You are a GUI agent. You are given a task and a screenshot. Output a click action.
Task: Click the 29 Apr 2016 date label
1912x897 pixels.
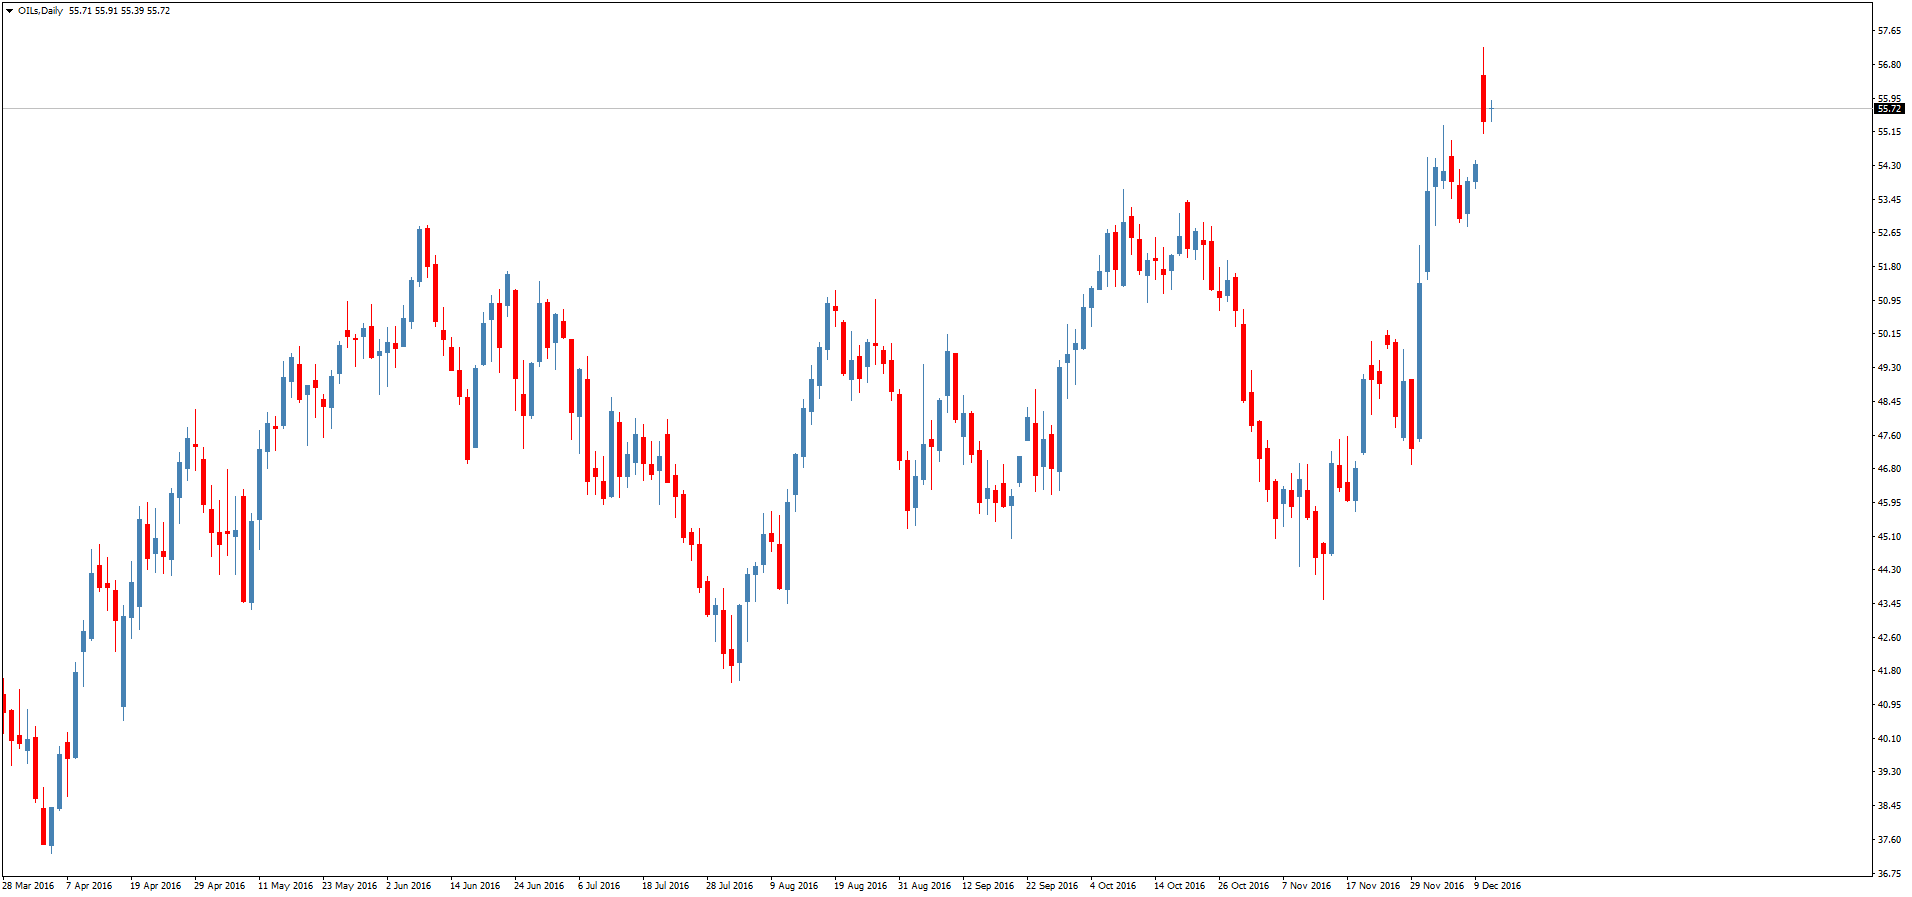click(x=219, y=886)
